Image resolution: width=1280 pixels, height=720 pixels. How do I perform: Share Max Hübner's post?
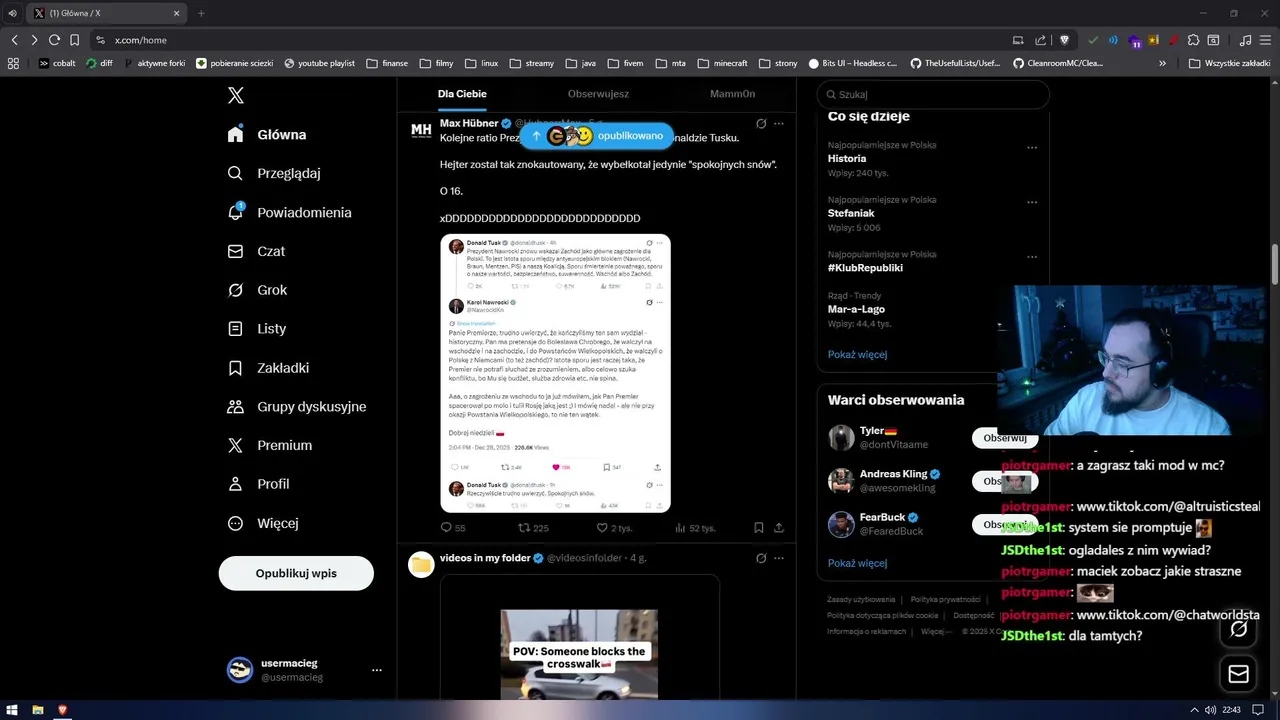(779, 528)
